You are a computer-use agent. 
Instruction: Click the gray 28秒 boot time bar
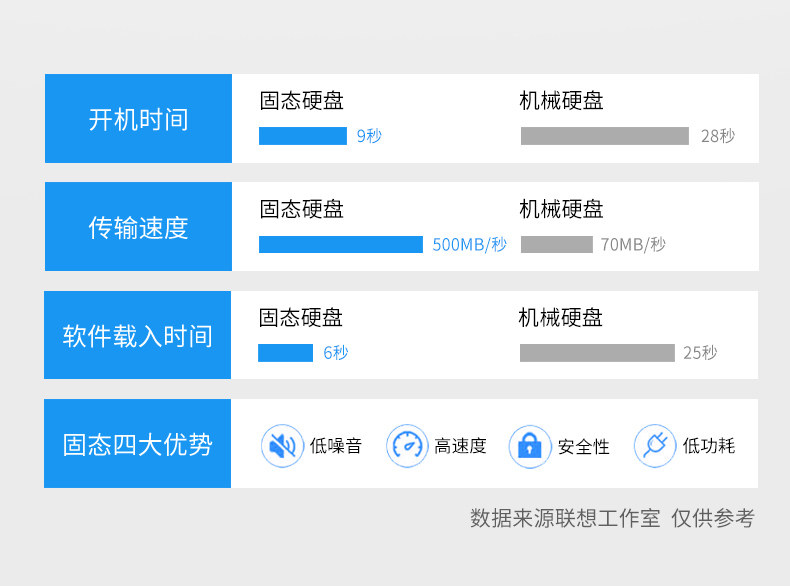tap(604, 136)
